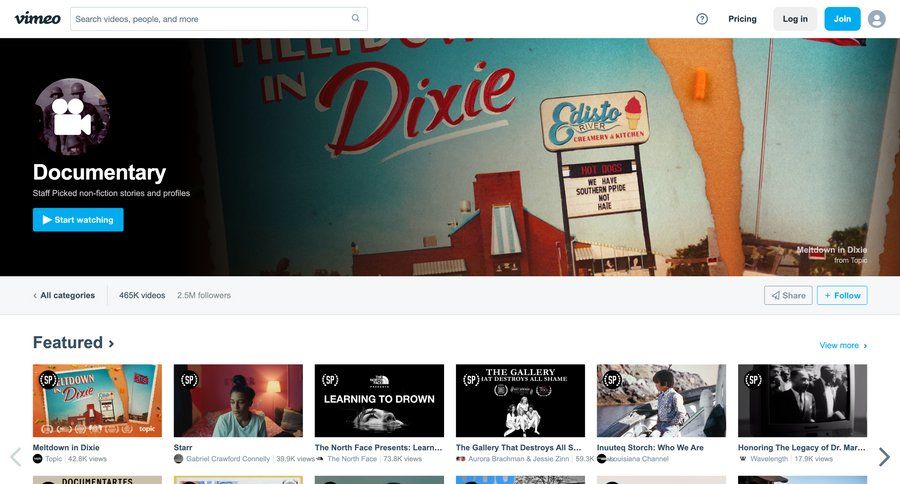Image resolution: width=900 pixels, height=484 pixels.
Task: Click the Meltdown in Dixie banner caption
Action: coord(831,250)
